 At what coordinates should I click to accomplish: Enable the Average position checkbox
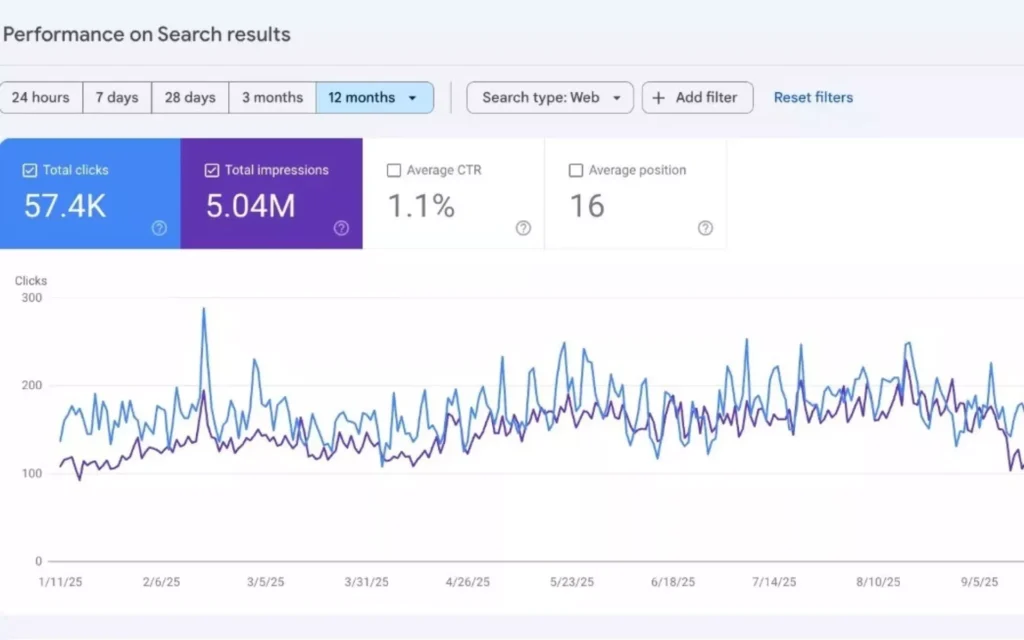coord(576,170)
